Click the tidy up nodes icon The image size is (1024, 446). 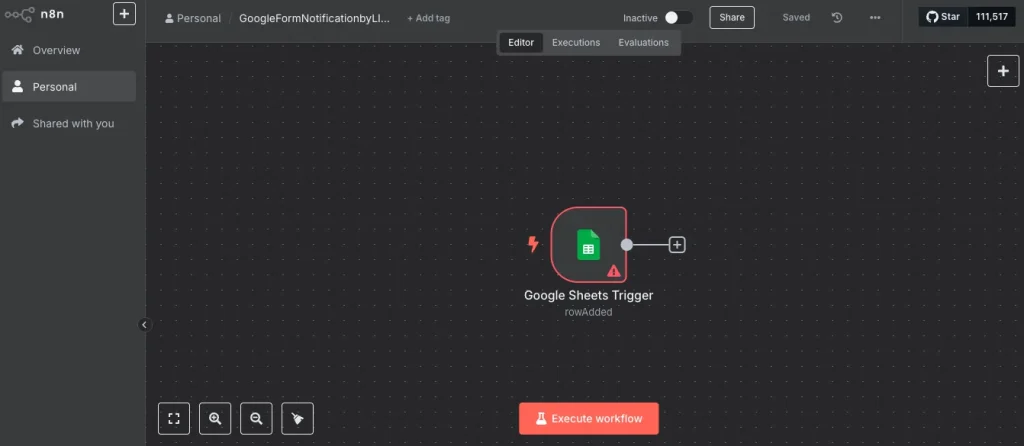pyautogui.click(x=297, y=419)
